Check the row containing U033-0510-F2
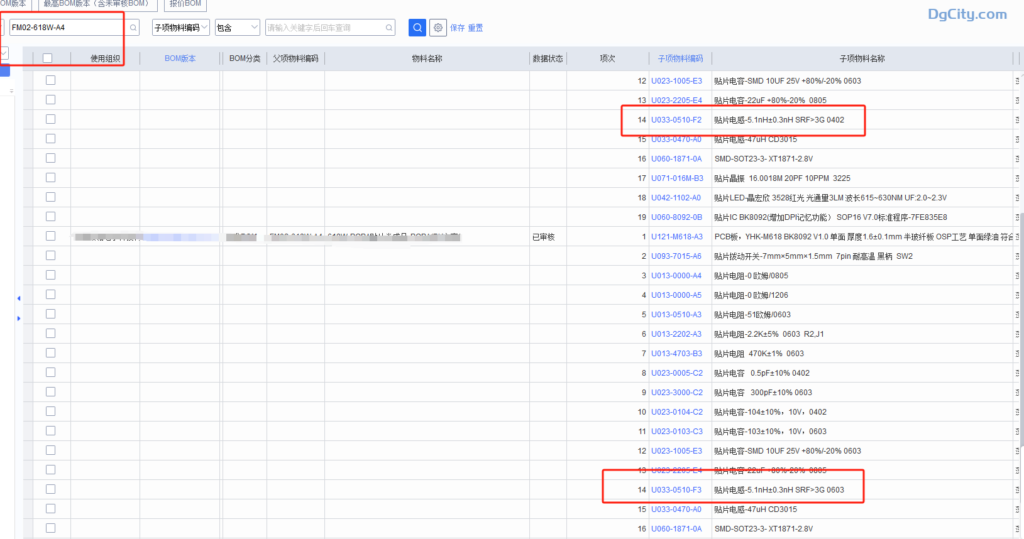Viewport: 1024px width, 539px height. [50, 120]
